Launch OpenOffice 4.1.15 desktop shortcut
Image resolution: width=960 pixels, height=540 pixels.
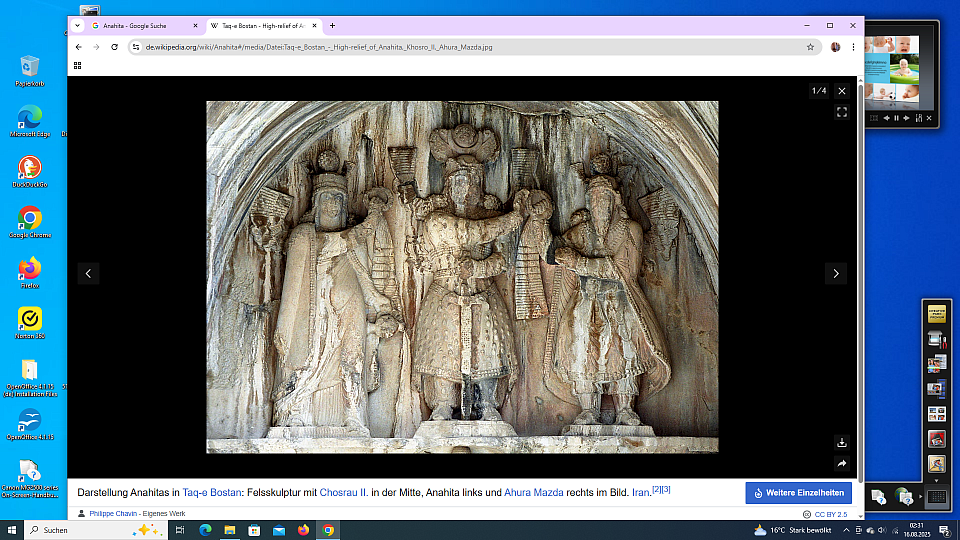(29, 424)
